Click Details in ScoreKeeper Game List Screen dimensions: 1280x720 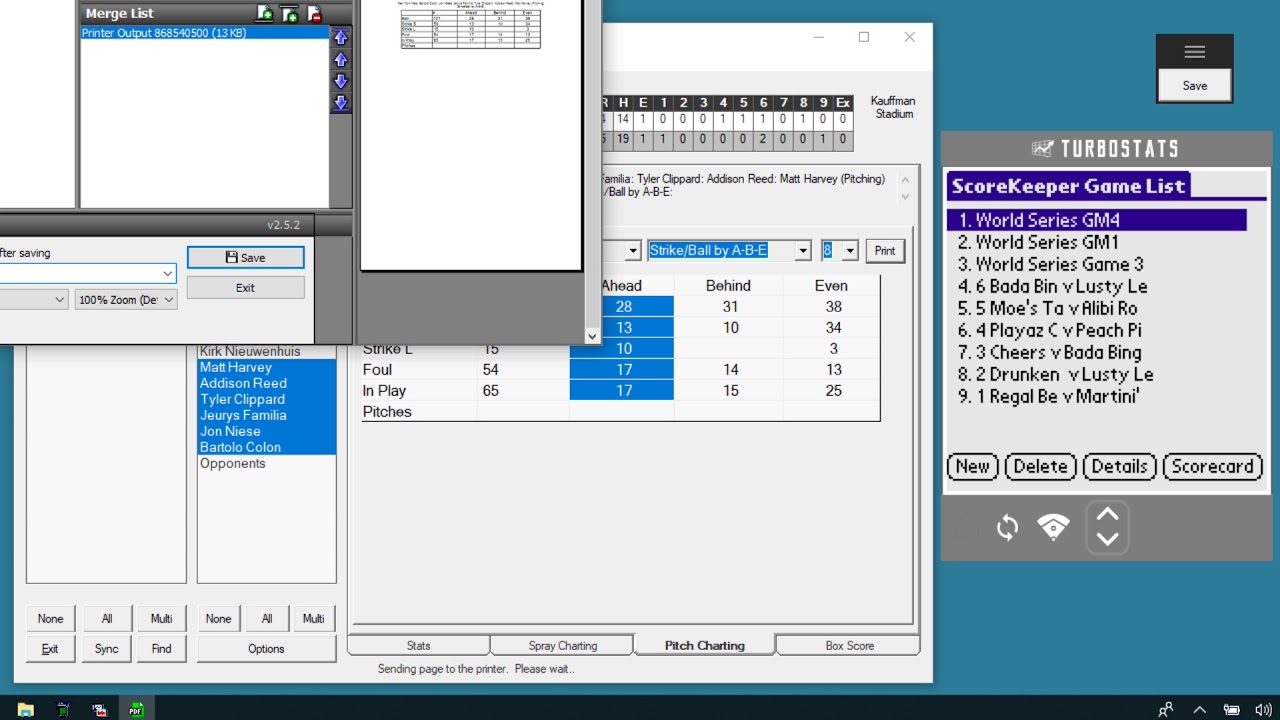tap(1120, 466)
